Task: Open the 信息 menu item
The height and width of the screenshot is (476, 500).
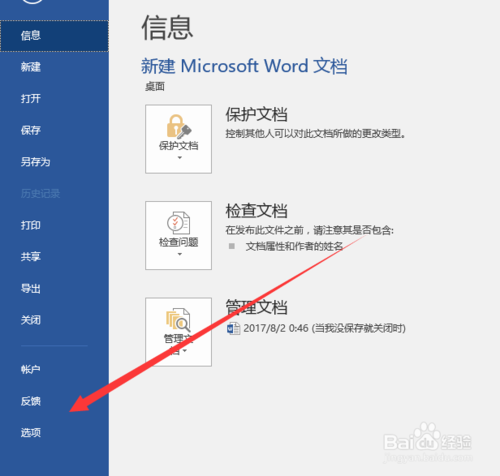Action: pos(54,36)
